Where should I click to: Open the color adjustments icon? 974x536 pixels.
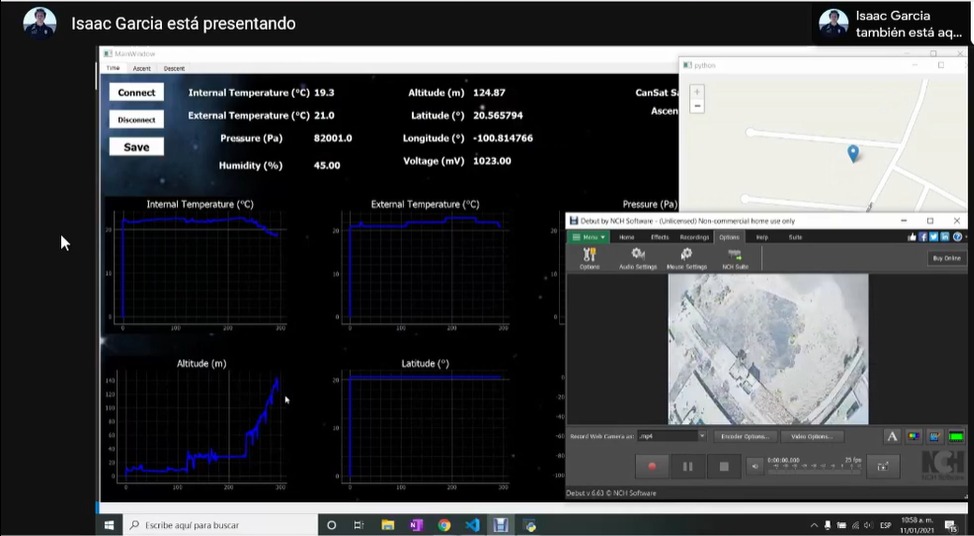(x=913, y=436)
